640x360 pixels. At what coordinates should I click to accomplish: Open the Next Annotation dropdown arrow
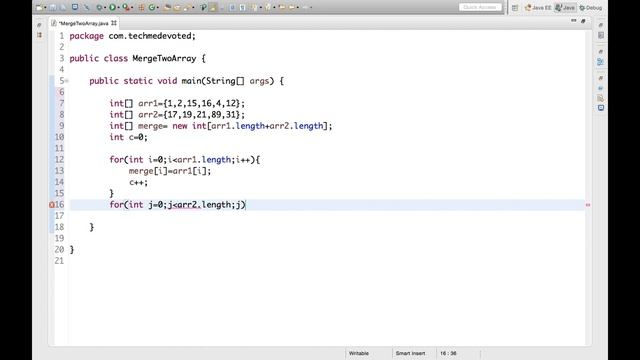point(261,7)
